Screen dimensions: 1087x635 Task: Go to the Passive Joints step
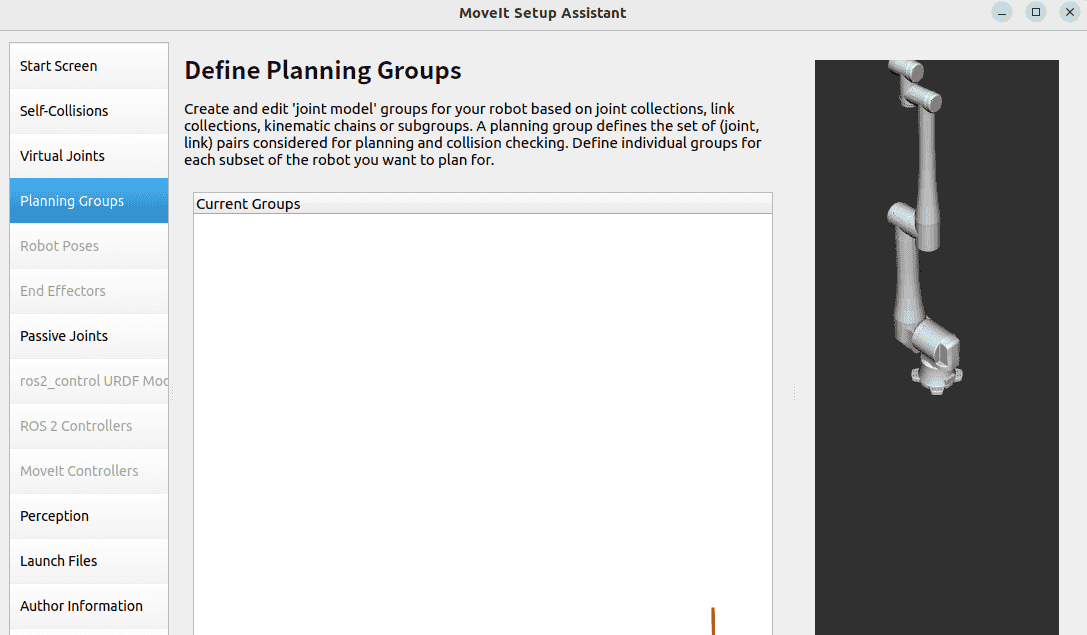click(x=89, y=336)
